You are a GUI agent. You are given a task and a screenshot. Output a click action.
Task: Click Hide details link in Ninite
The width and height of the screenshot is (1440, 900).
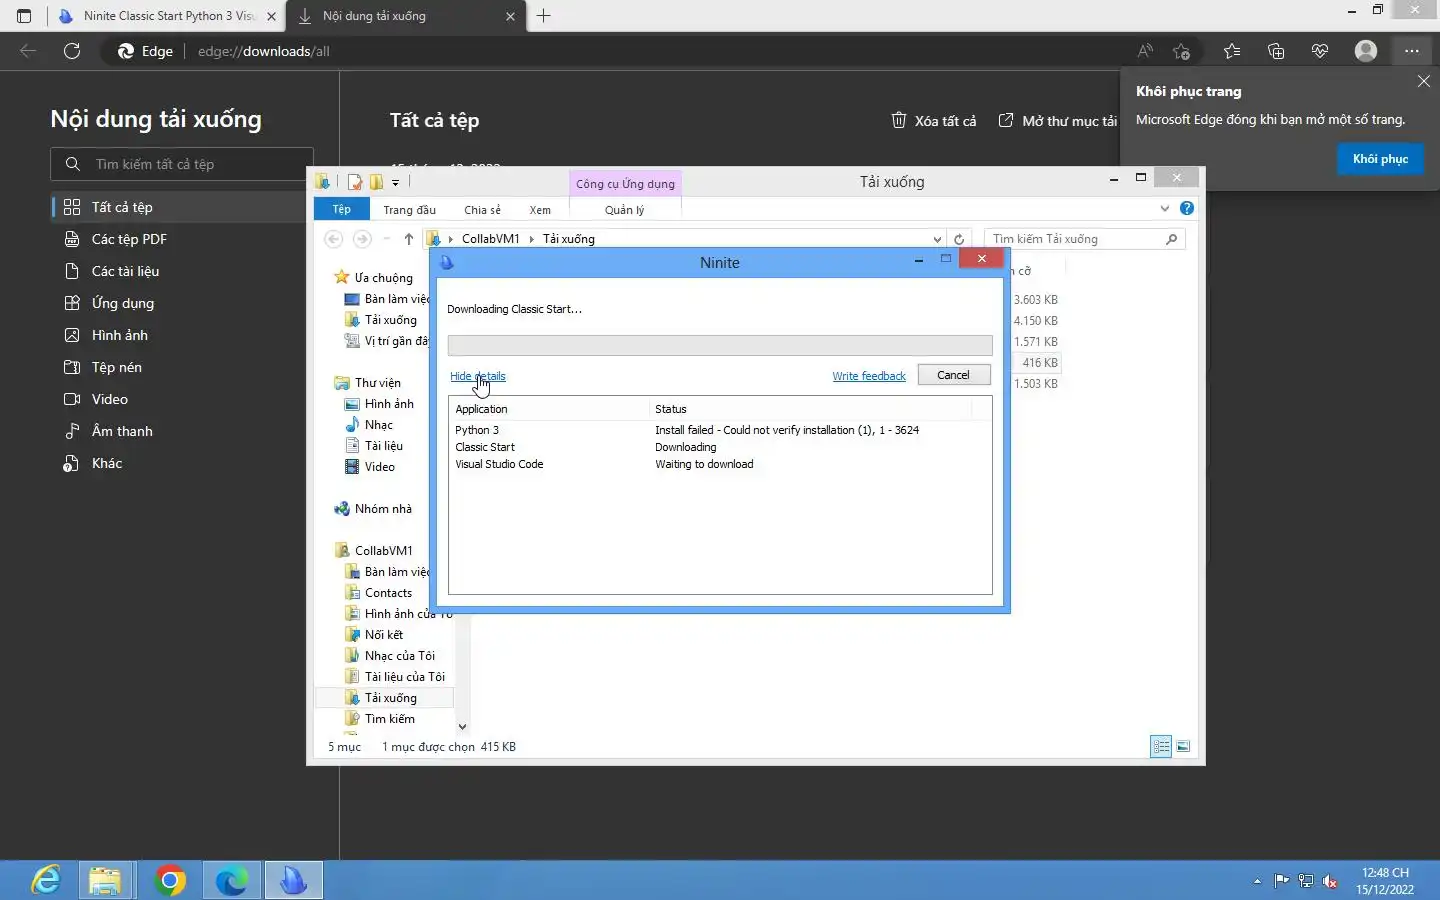point(477,376)
